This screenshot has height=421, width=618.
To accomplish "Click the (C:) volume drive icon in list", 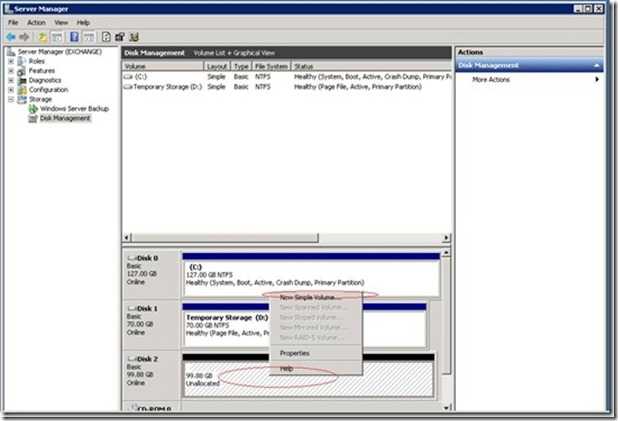I will tap(128, 77).
